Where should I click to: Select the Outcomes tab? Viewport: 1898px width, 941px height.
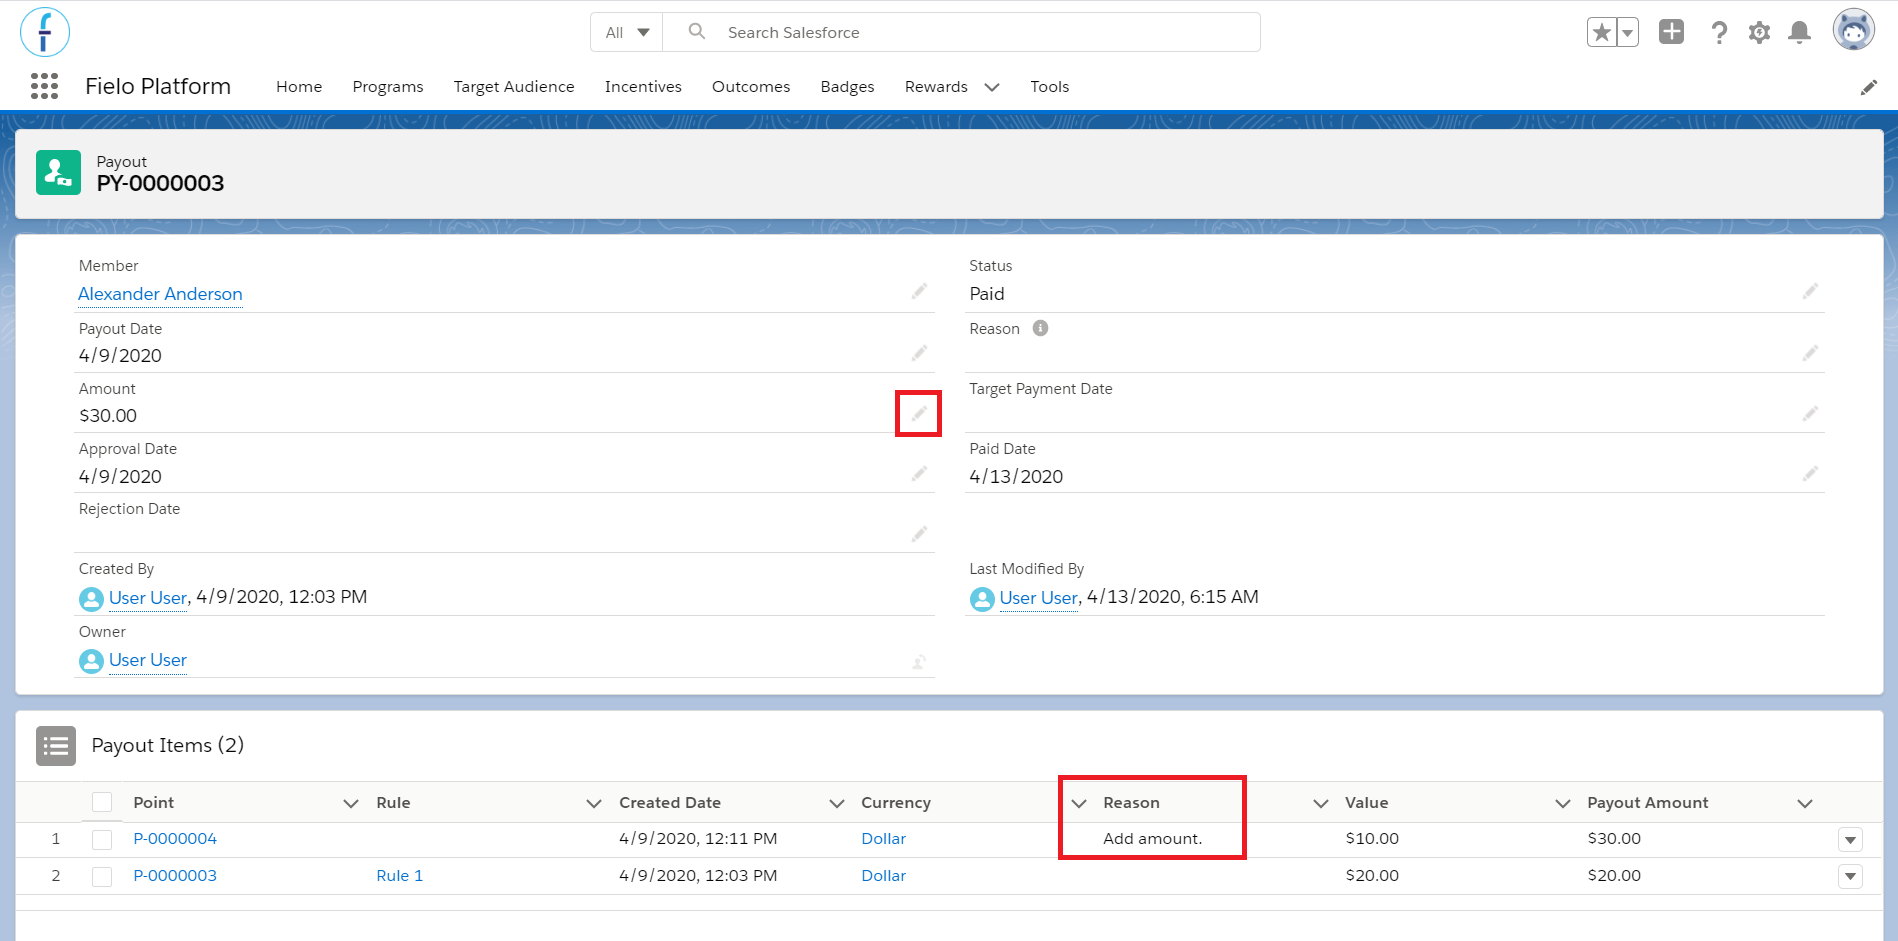[x=751, y=87]
